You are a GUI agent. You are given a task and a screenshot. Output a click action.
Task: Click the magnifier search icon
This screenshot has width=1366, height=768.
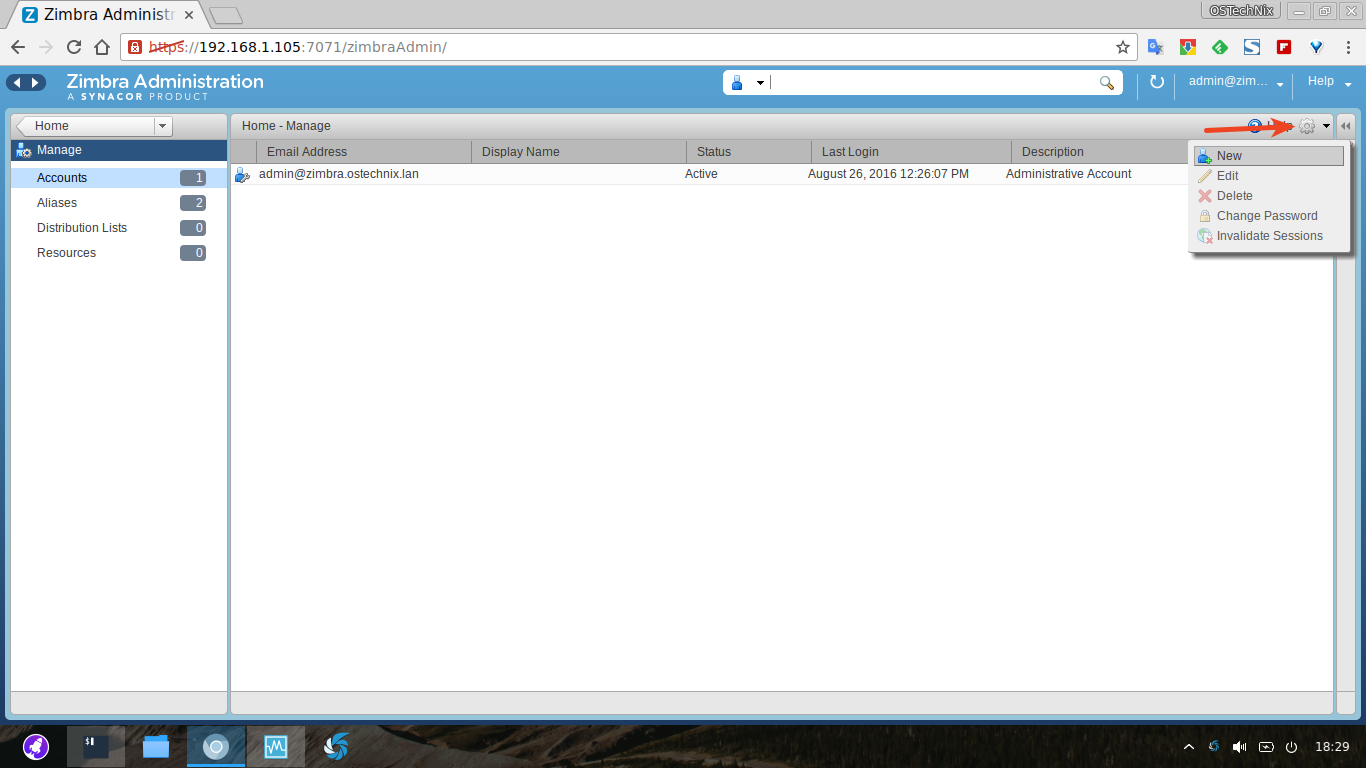click(x=1107, y=83)
